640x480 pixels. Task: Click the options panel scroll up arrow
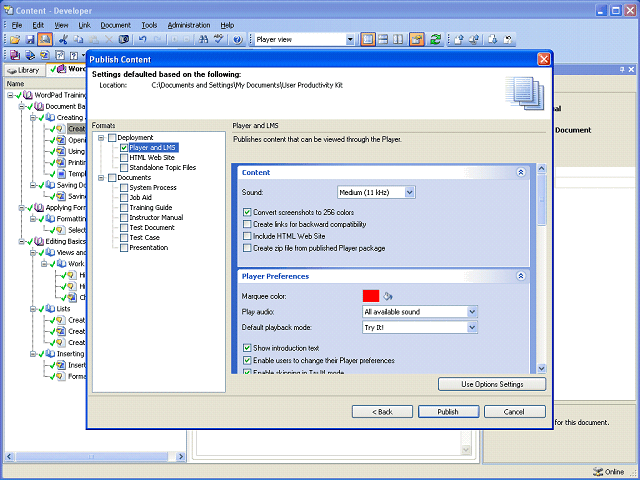click(542, 168)
